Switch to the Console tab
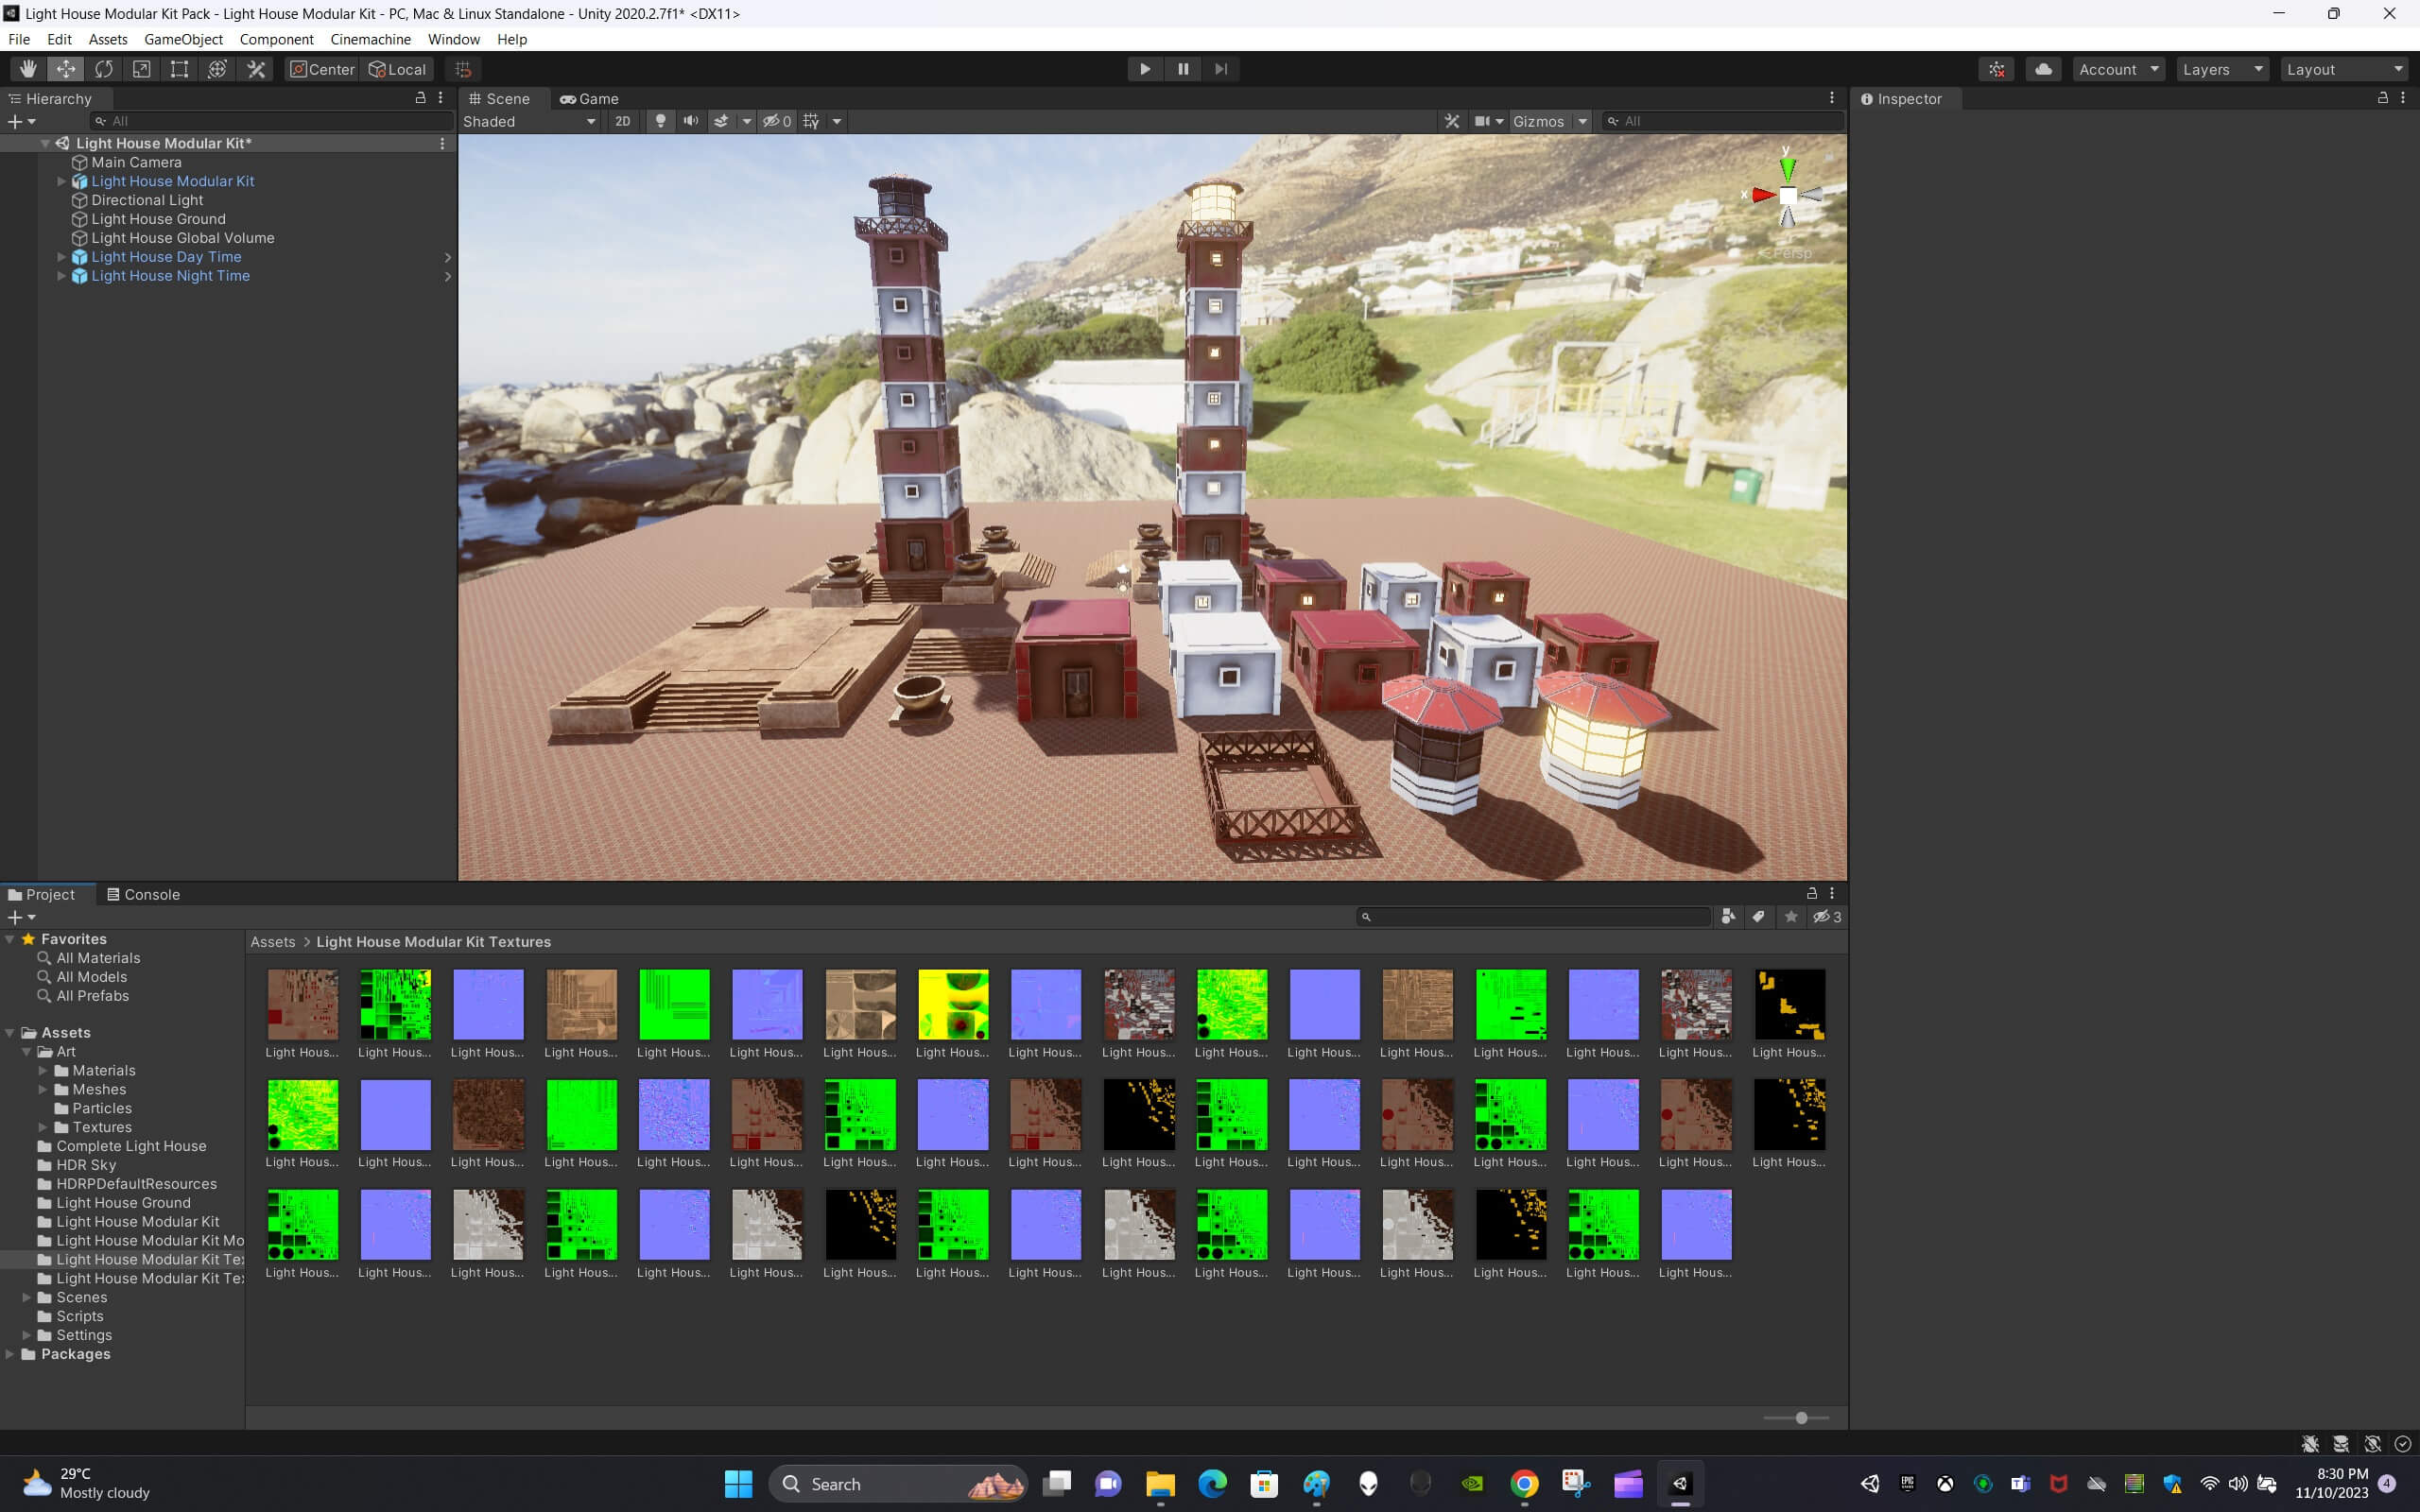2420x1512 pixels. 143,894
